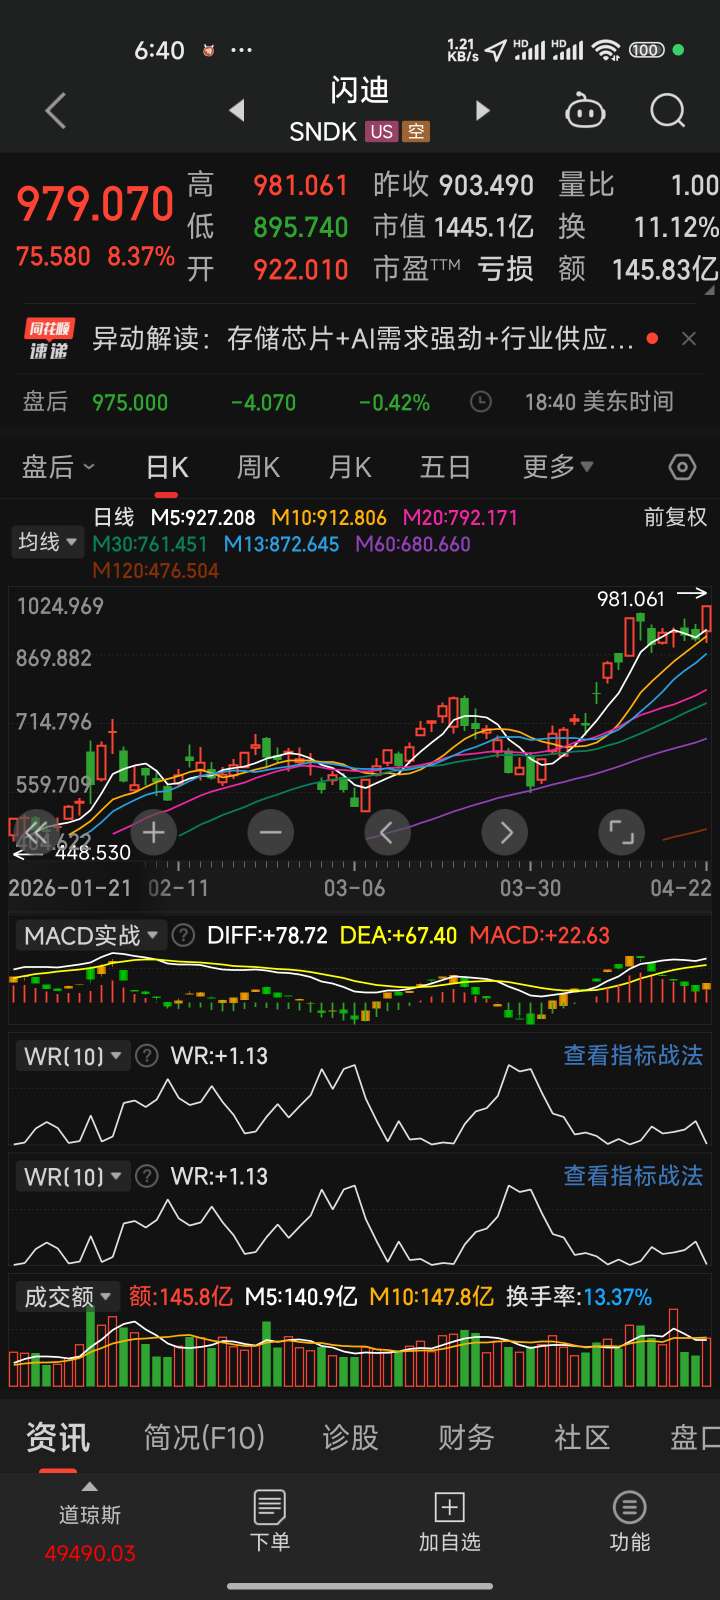Tap the 闪迪 stock title

[359, 91]
